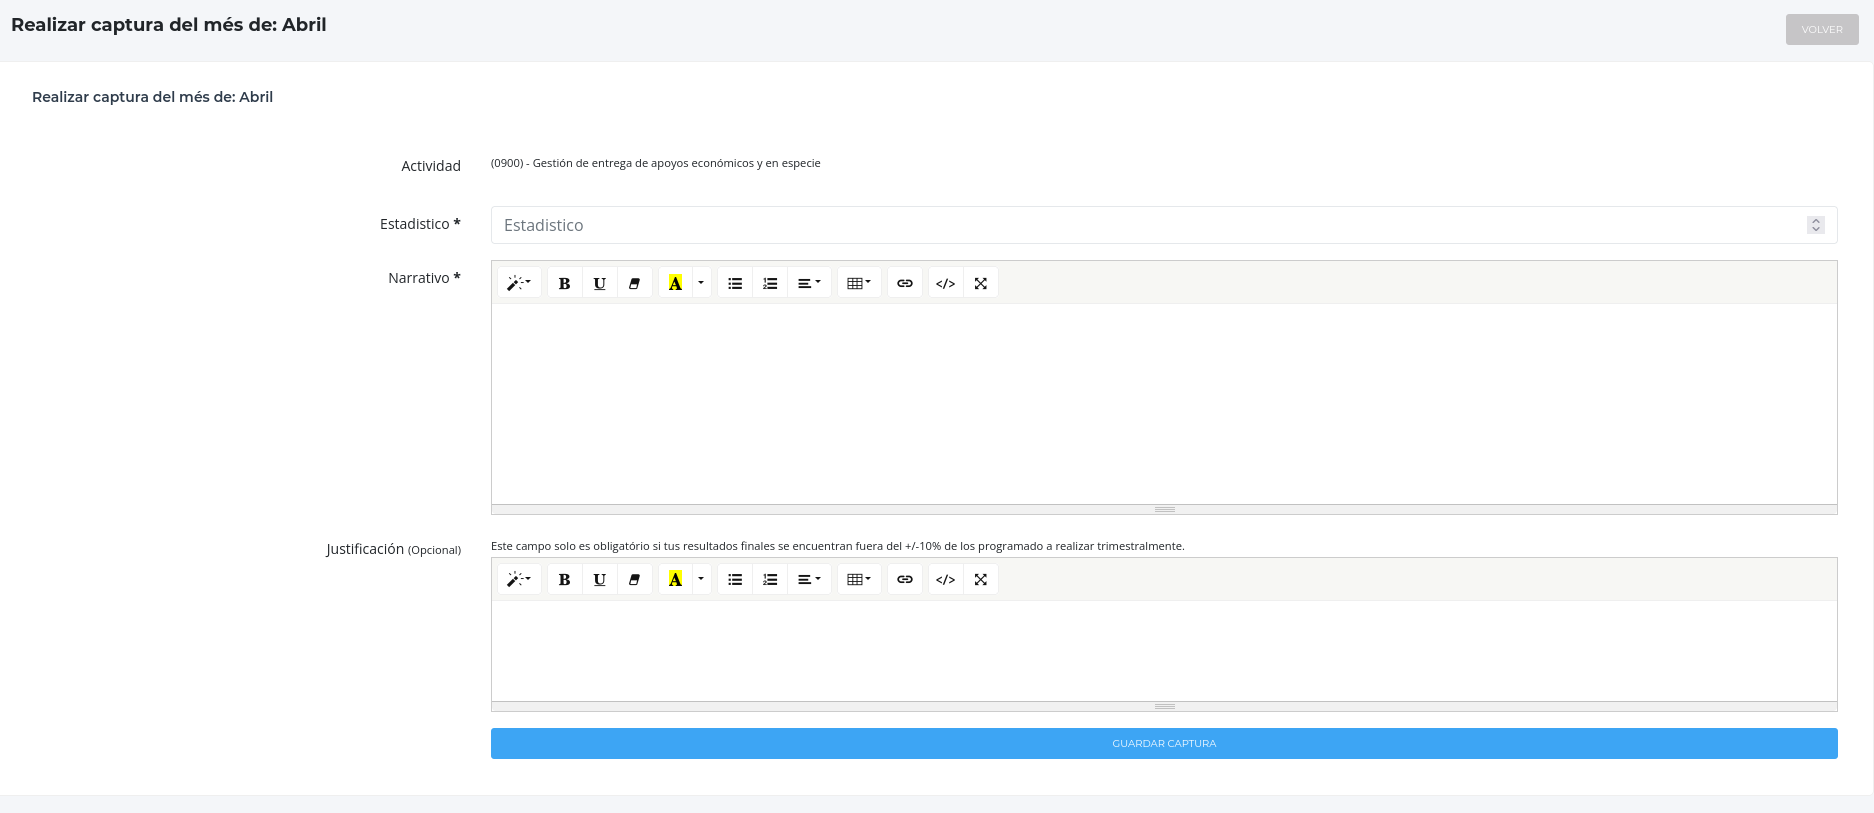Apply yellow highlight color in Narrativo toolbar
This screenshot has width=1874, height=813.
point(675,283)
